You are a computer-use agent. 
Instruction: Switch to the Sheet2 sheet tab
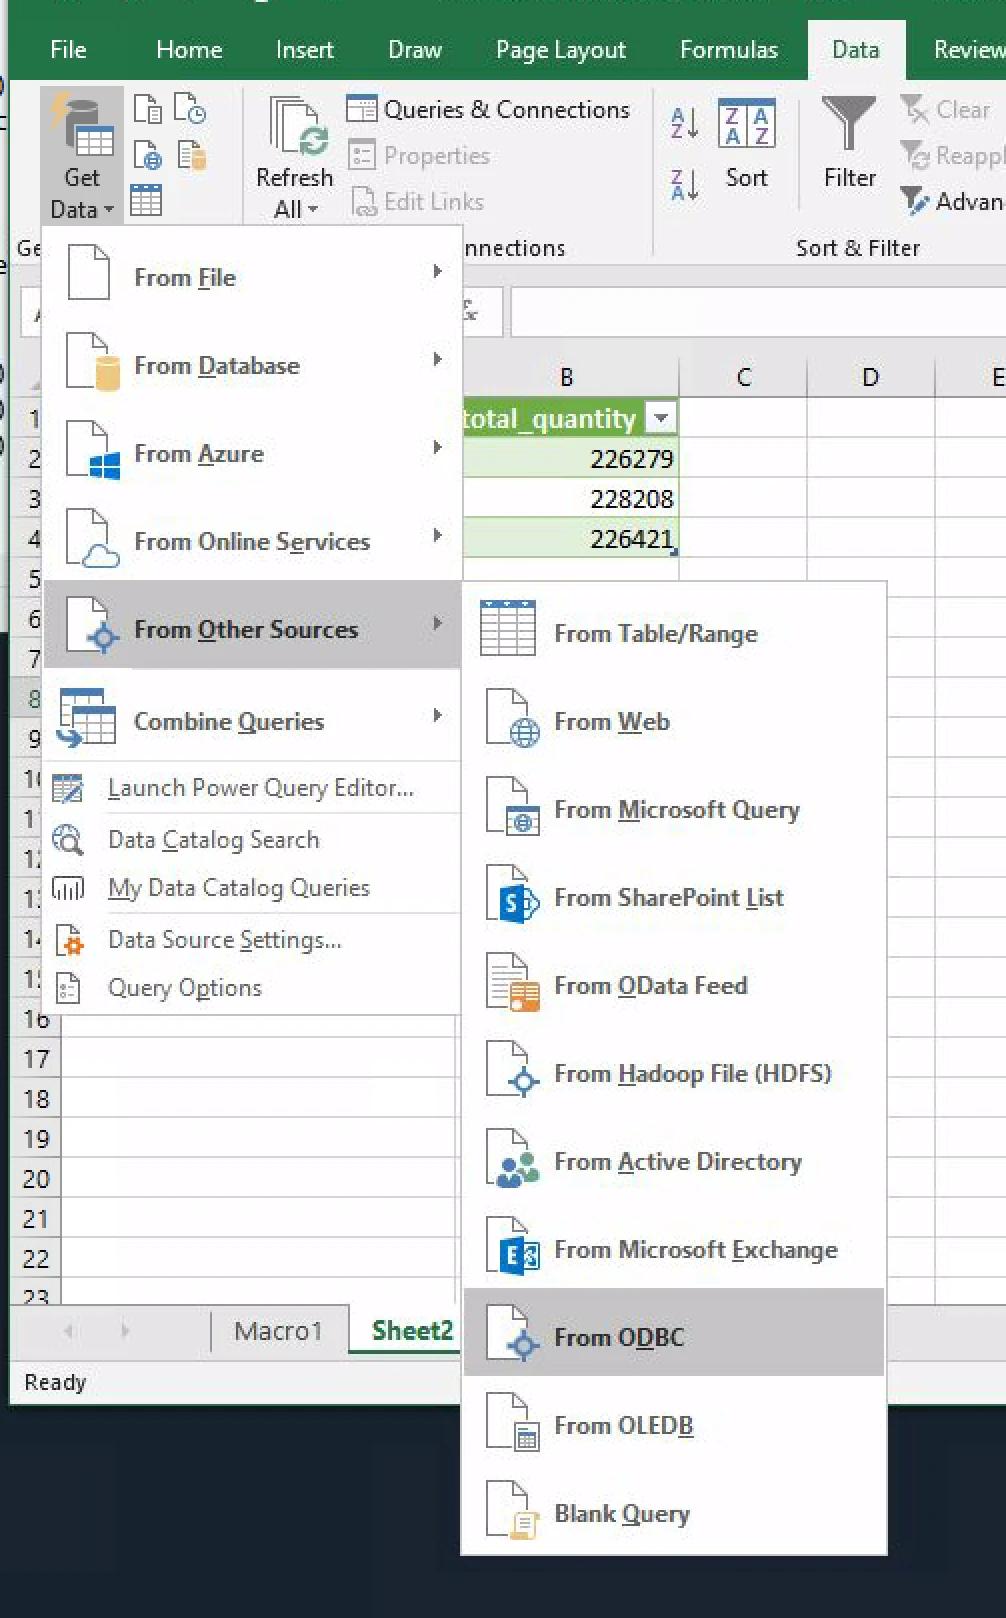[x=412, y=1331]
